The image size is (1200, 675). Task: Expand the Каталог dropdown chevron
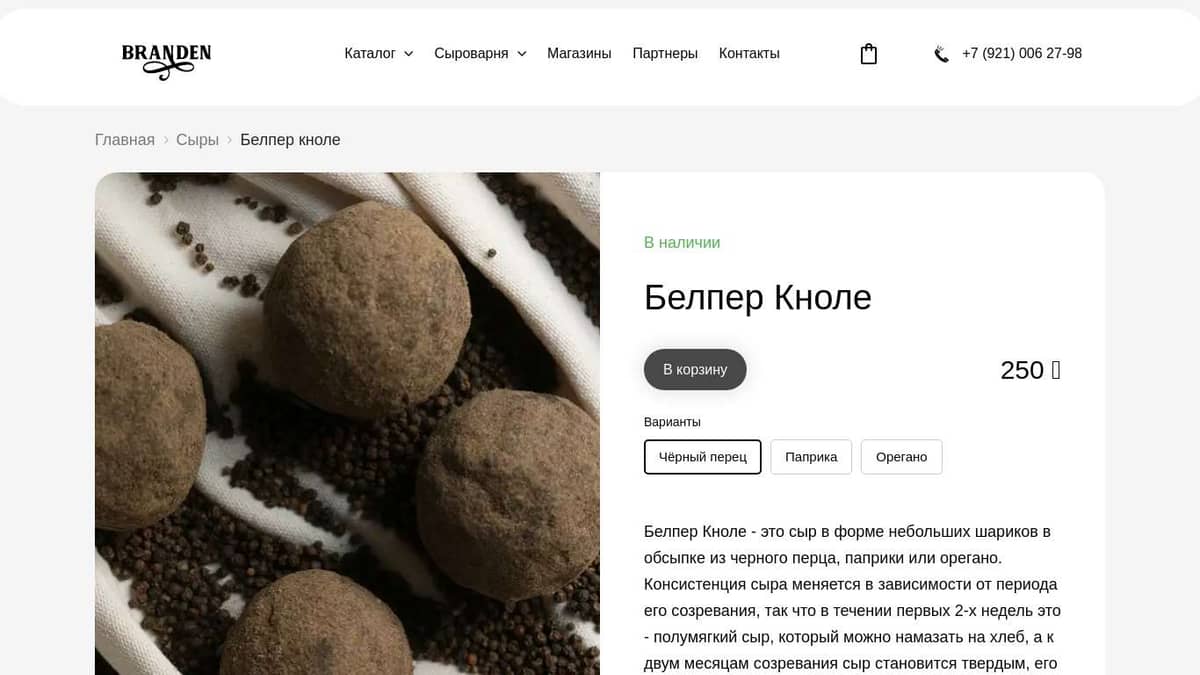pyautogui.click(x=408, y=54)
